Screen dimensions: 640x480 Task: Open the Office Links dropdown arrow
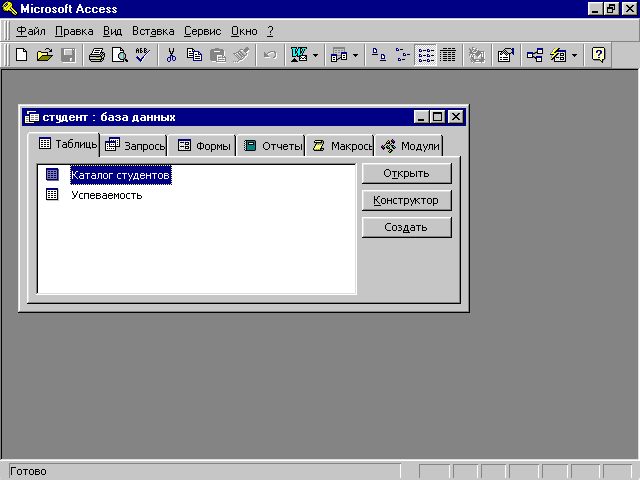coord(315,55)
